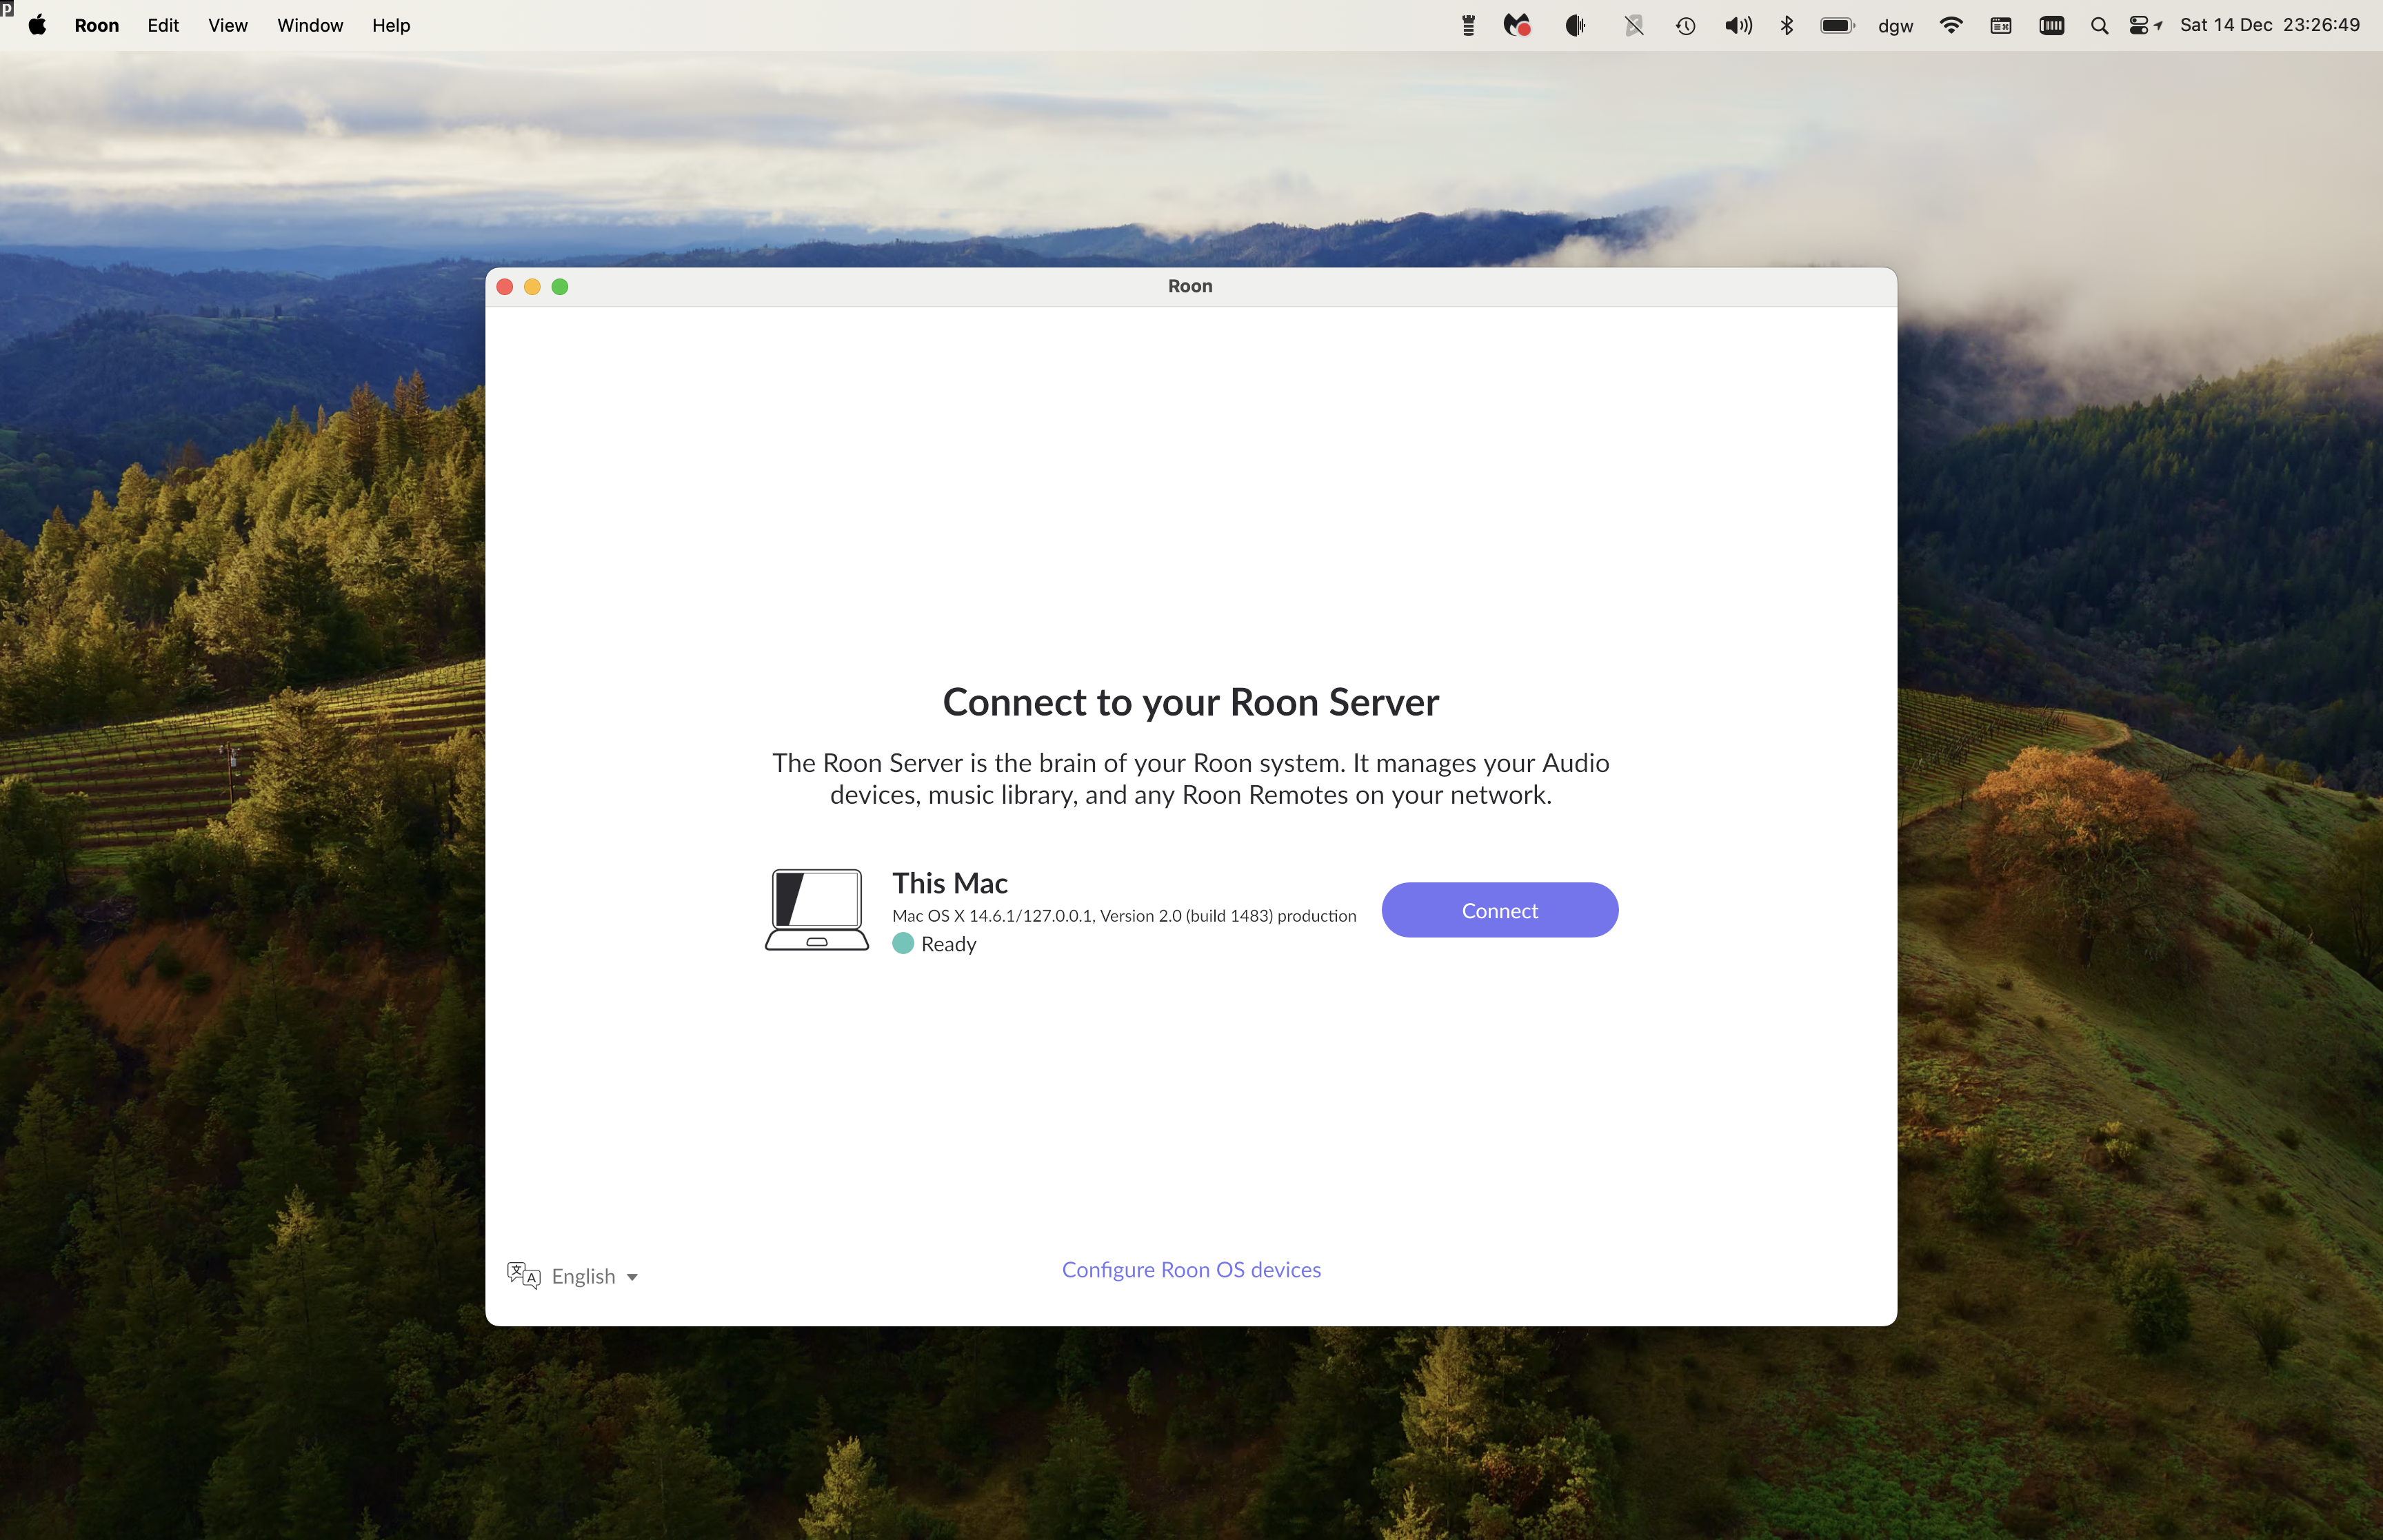Screen dimensions: 2383x1540
Task: Open the volume control in menu bar
Action: 1738,25
